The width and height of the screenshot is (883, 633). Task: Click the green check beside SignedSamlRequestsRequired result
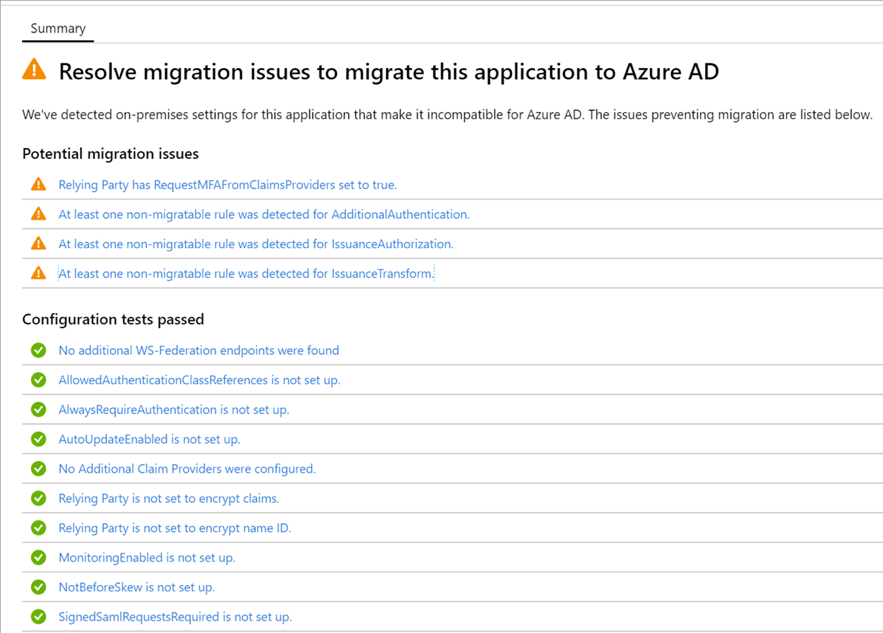coord(38,617)
